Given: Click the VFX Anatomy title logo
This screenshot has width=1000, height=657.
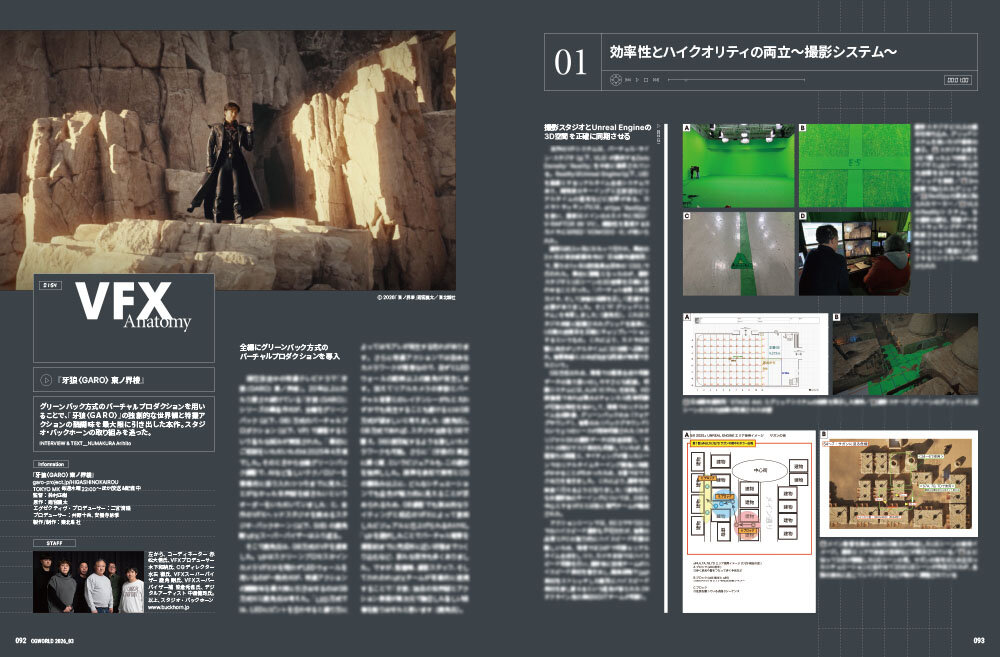Looking at the screenshot, I should click(123, 307).
